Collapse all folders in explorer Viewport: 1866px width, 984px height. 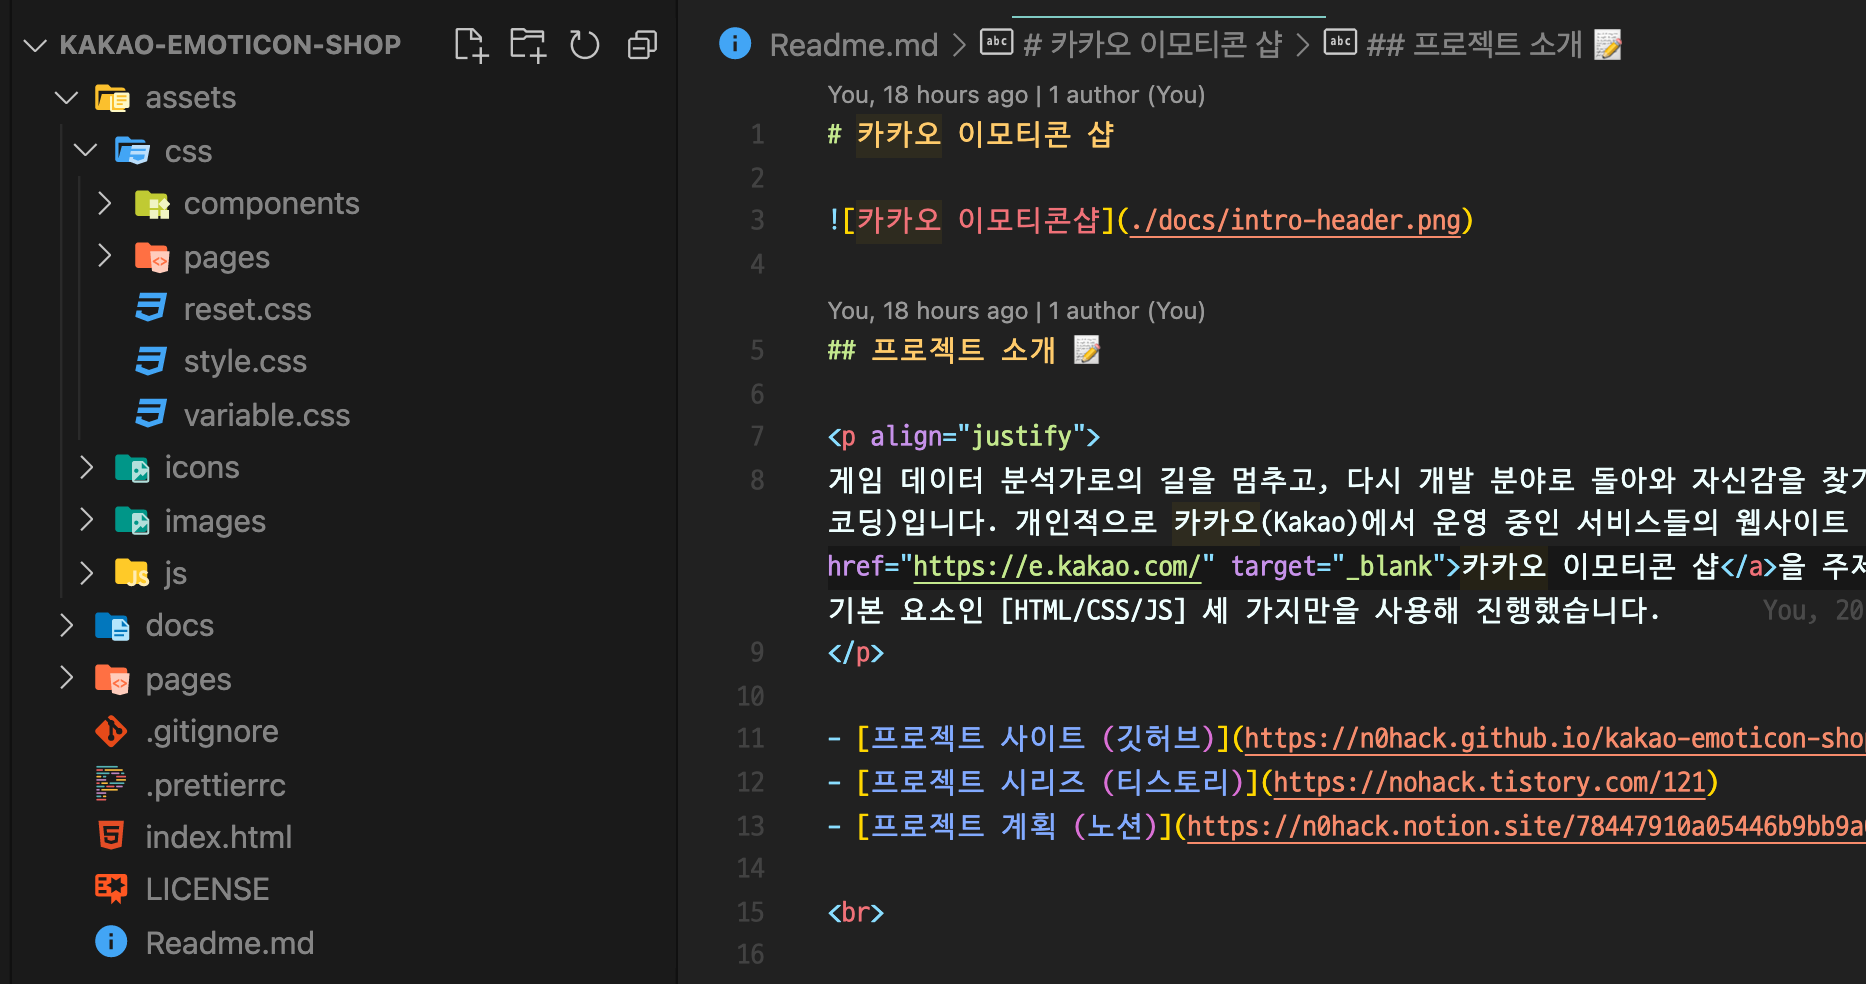[x=642, y=45]
